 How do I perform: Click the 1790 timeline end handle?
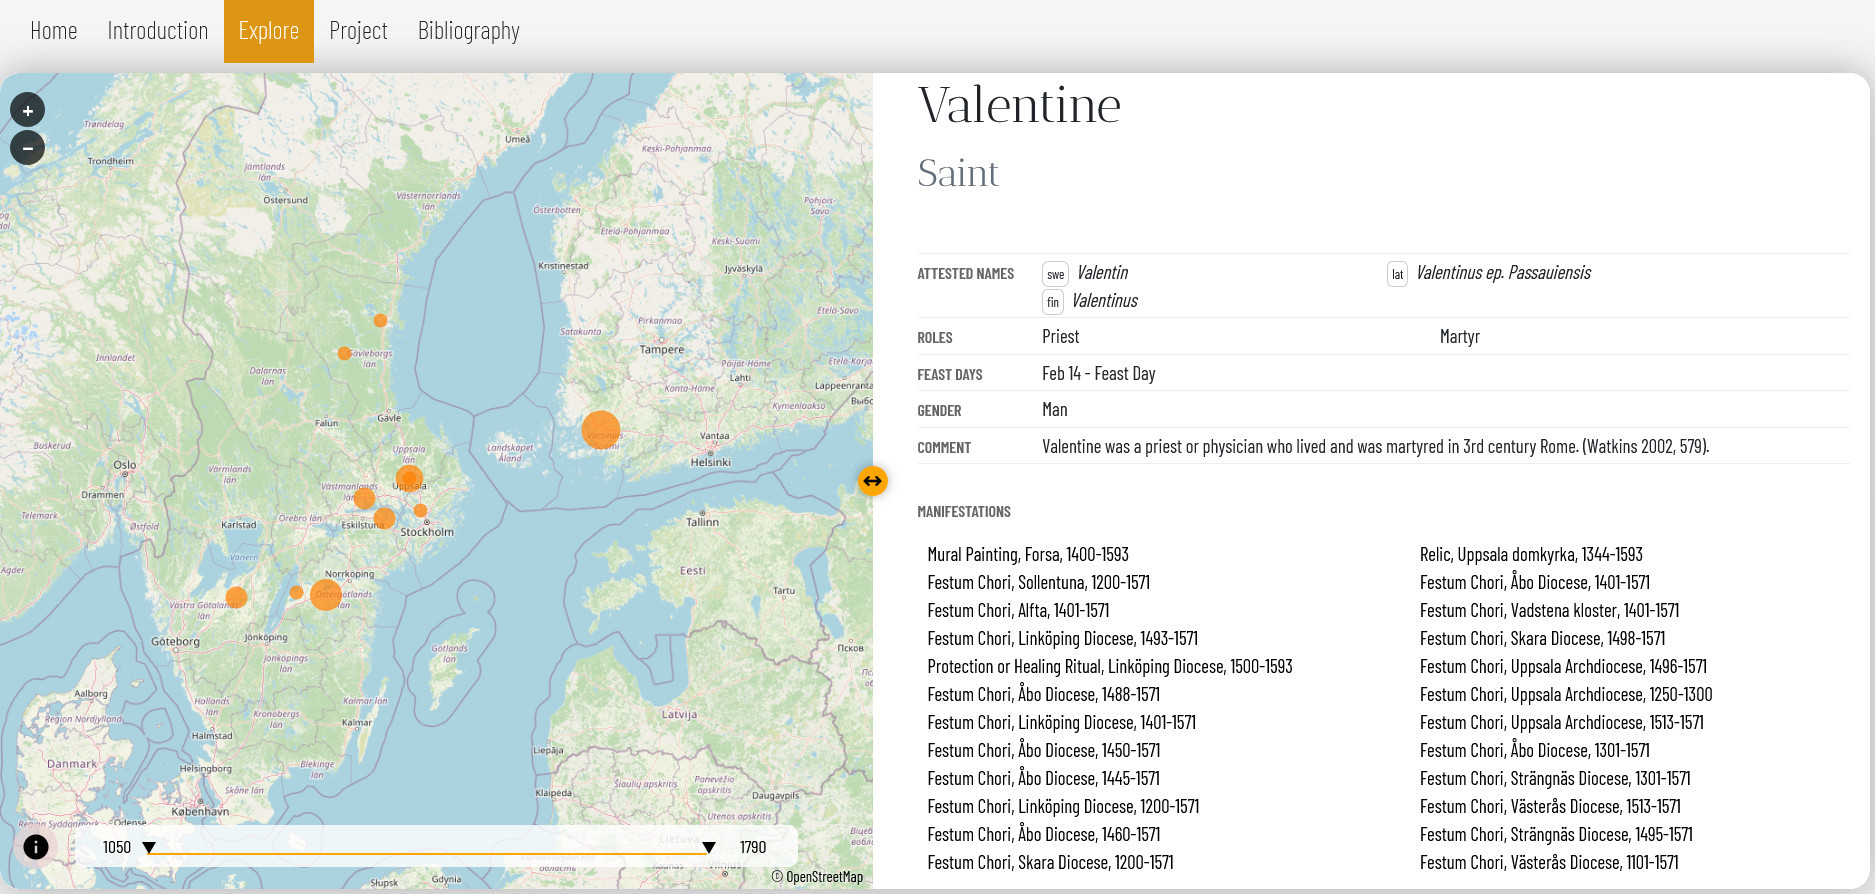(709, 848)
